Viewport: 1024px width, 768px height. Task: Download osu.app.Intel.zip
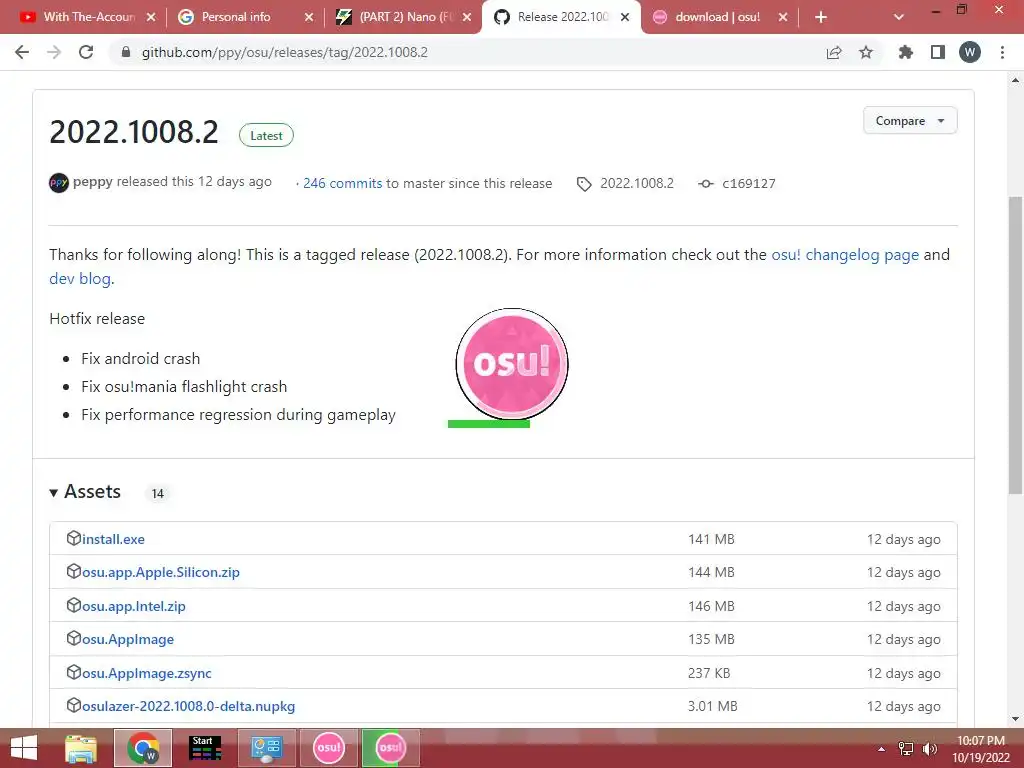tap(133, 606)
